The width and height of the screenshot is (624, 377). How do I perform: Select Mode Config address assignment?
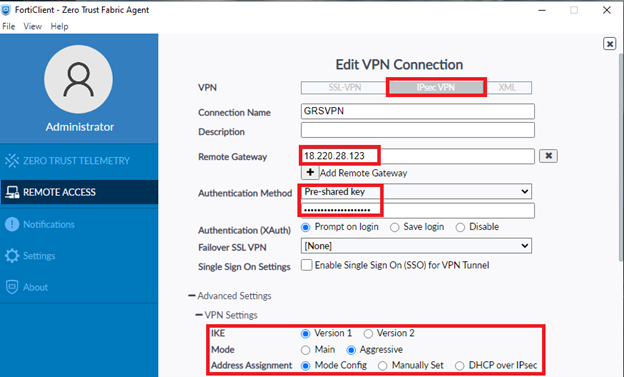306,366
